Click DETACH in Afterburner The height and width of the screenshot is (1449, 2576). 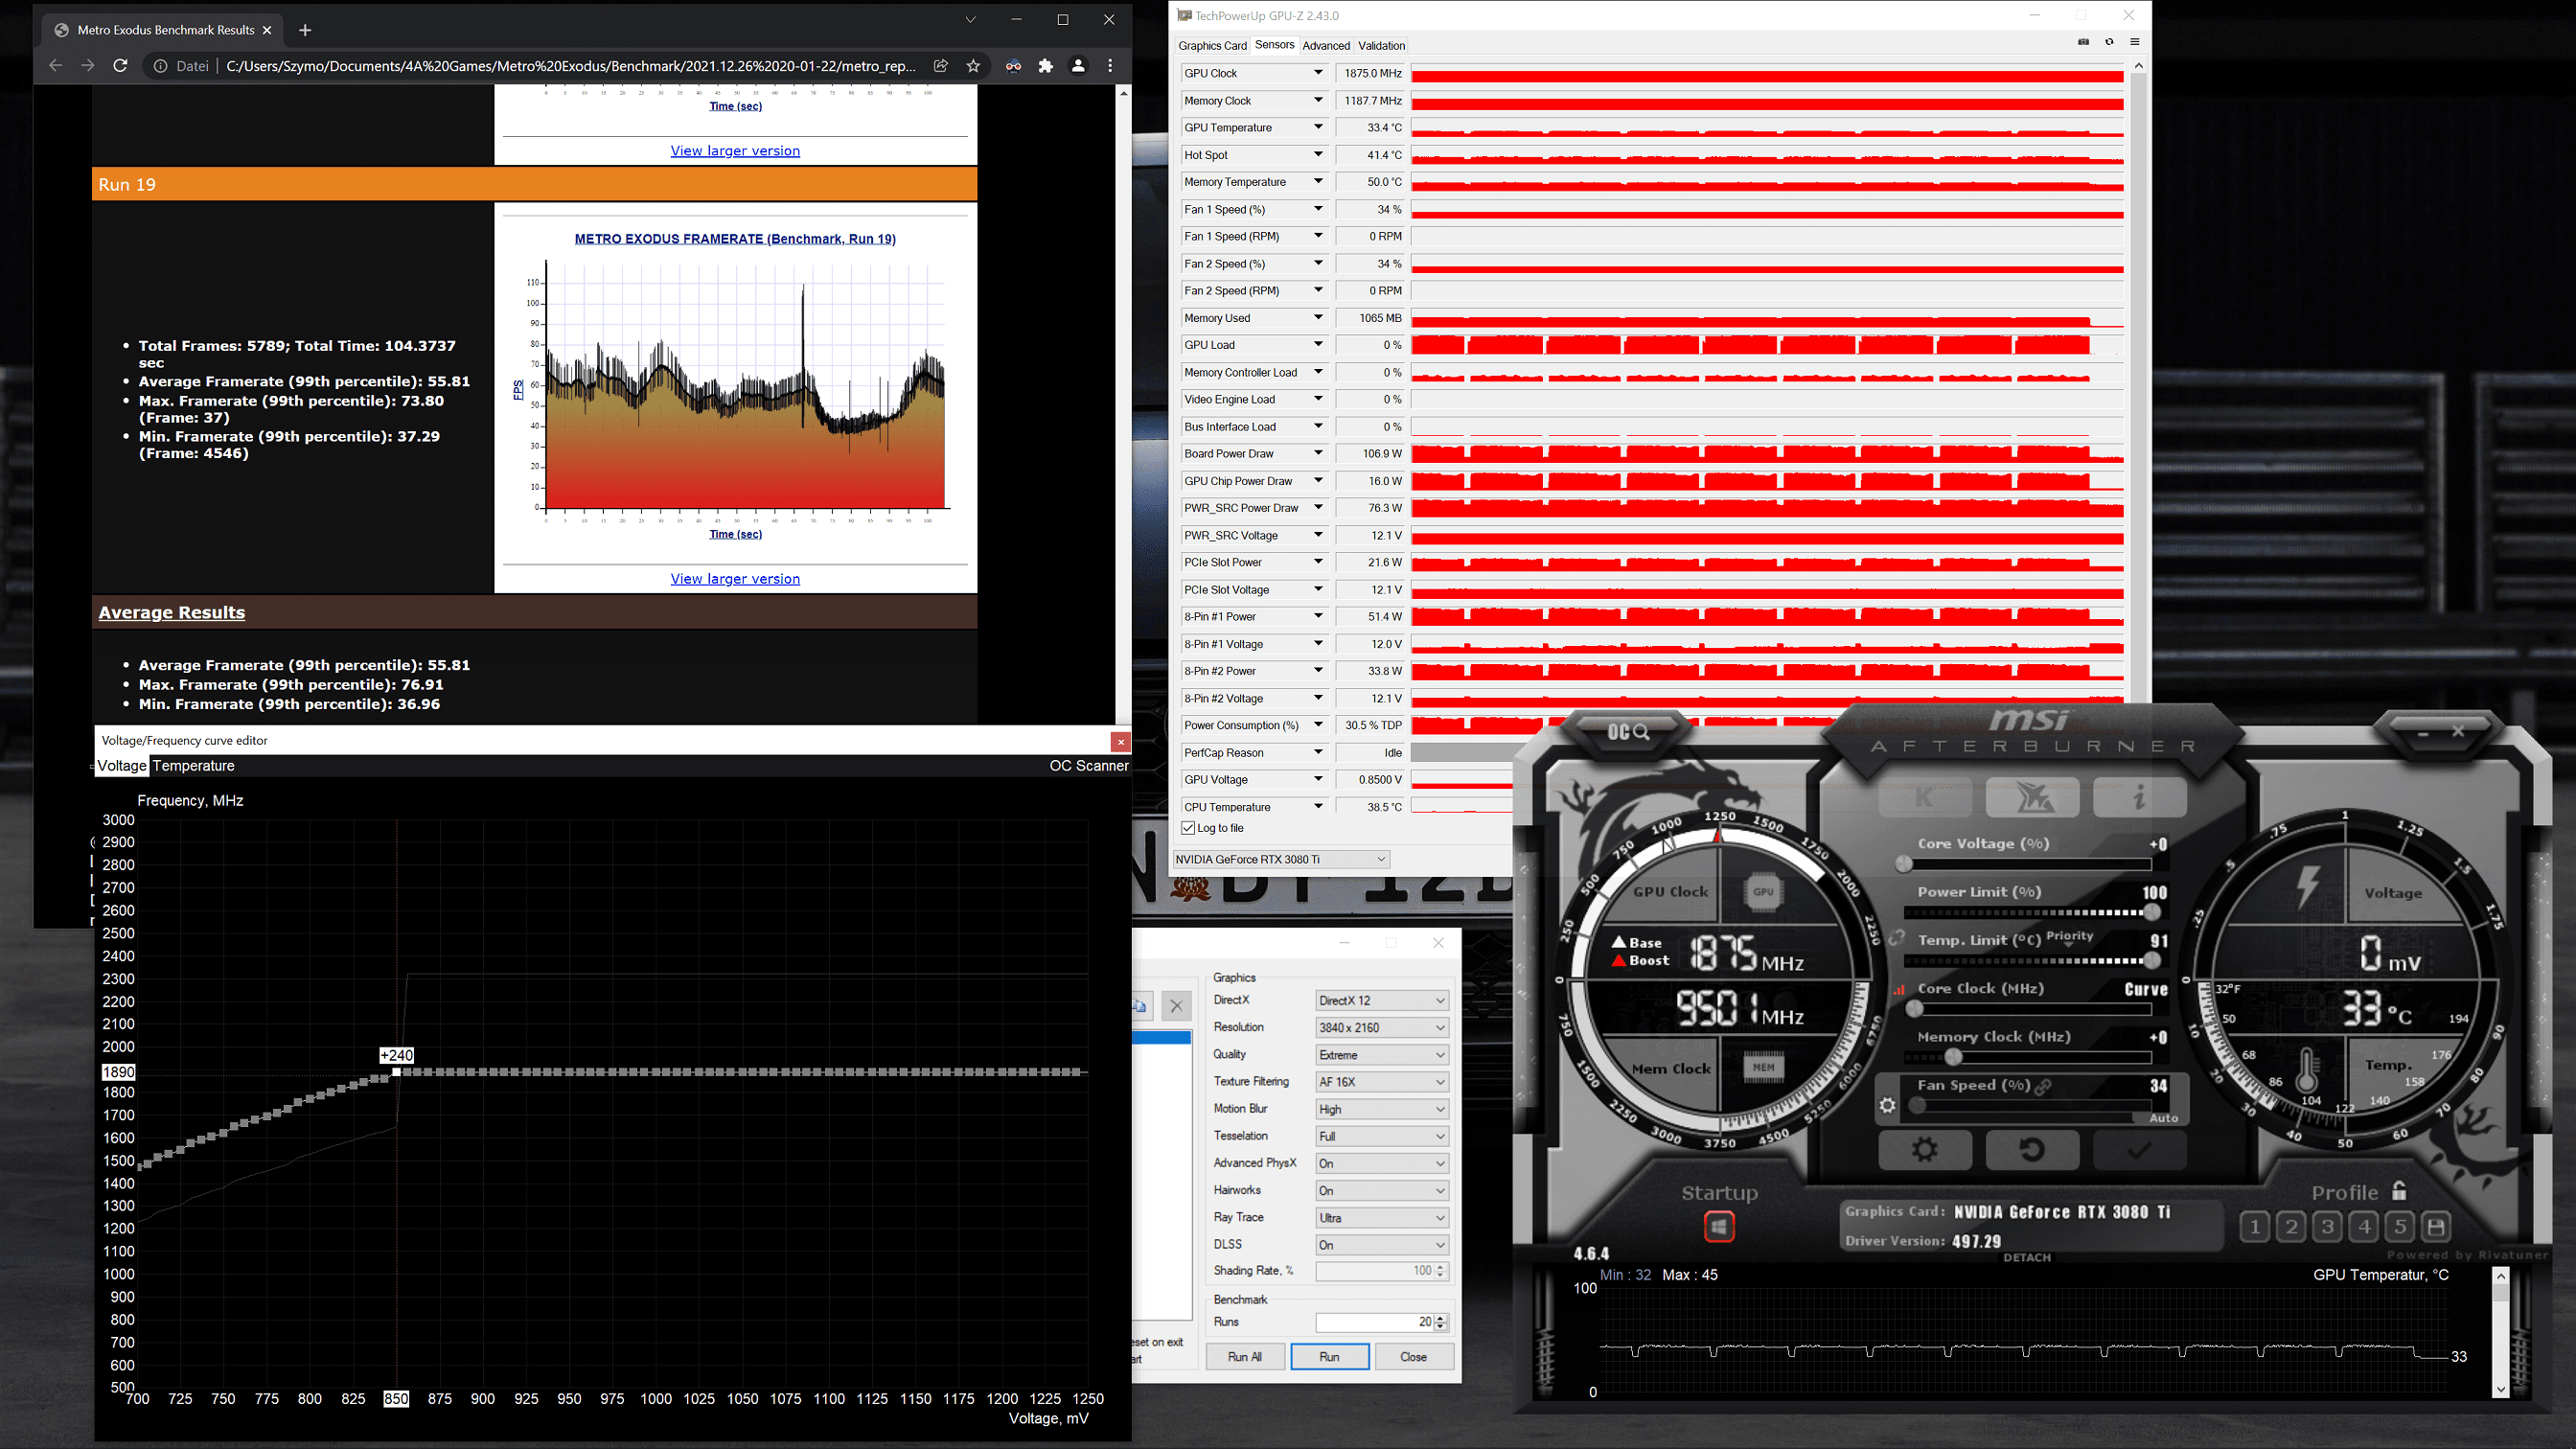(x=2027, y=1257)
